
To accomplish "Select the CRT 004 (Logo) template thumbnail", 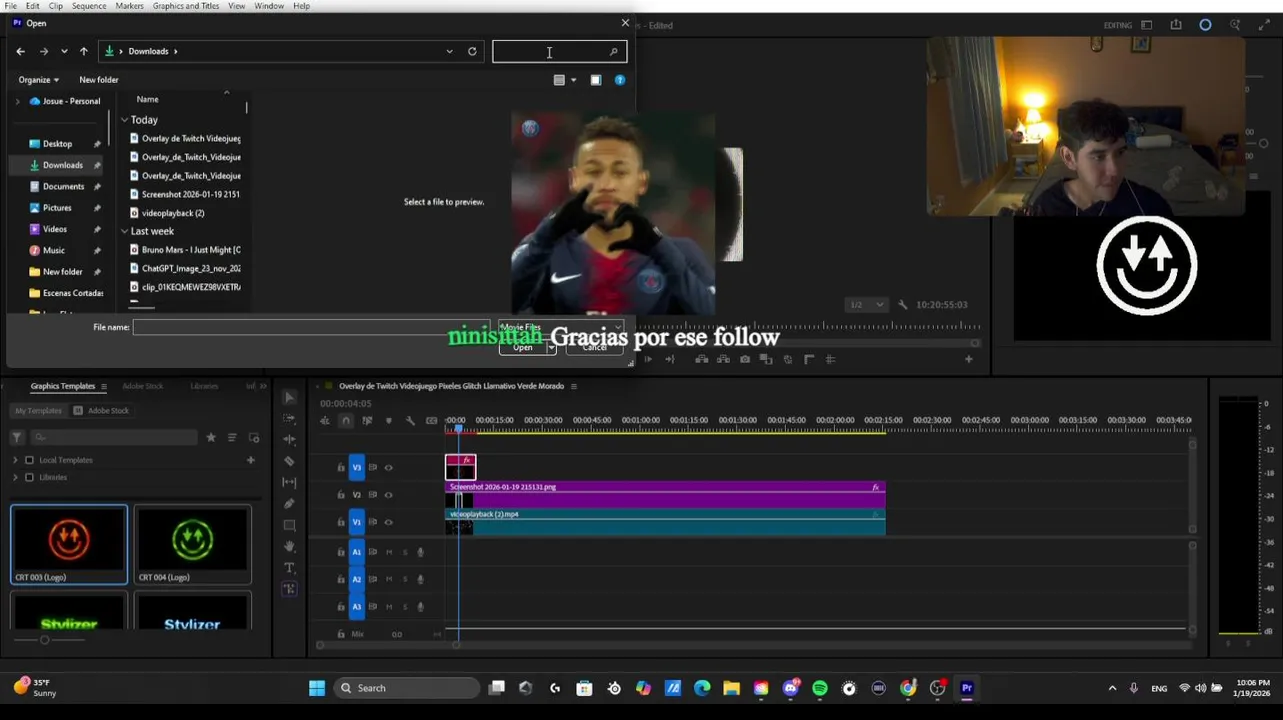I will coord(192,544).
